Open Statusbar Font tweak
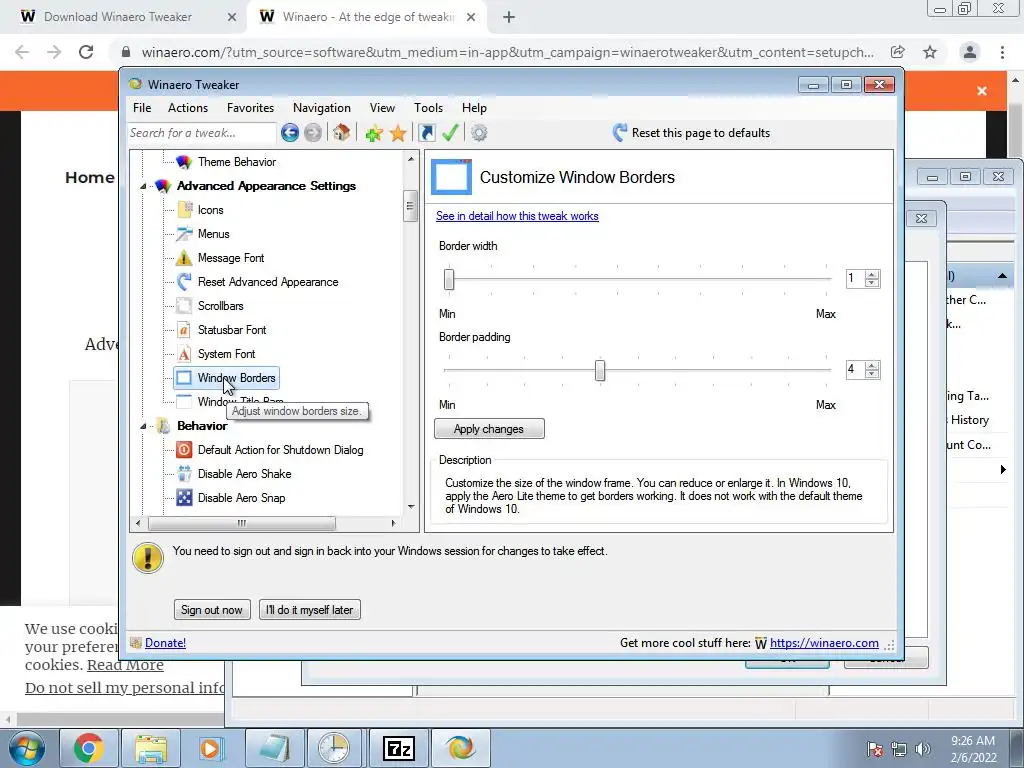The image size is (1024, 768). coord(232,330)
